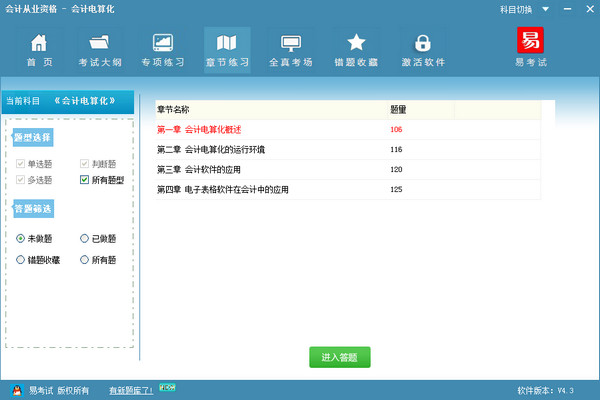Click the QQ penguin icon in status bar
The height and width of the screenshot is (400, 600).
point(17,390)
